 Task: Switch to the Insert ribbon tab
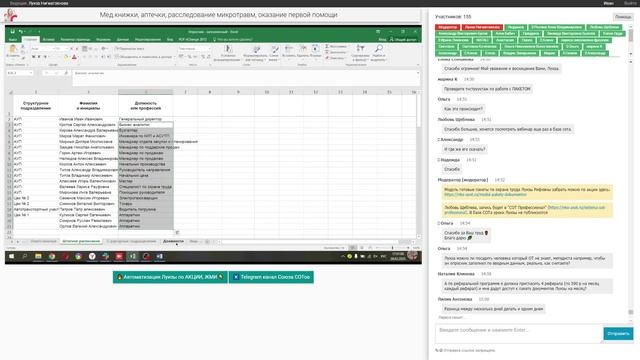[48, 40]
